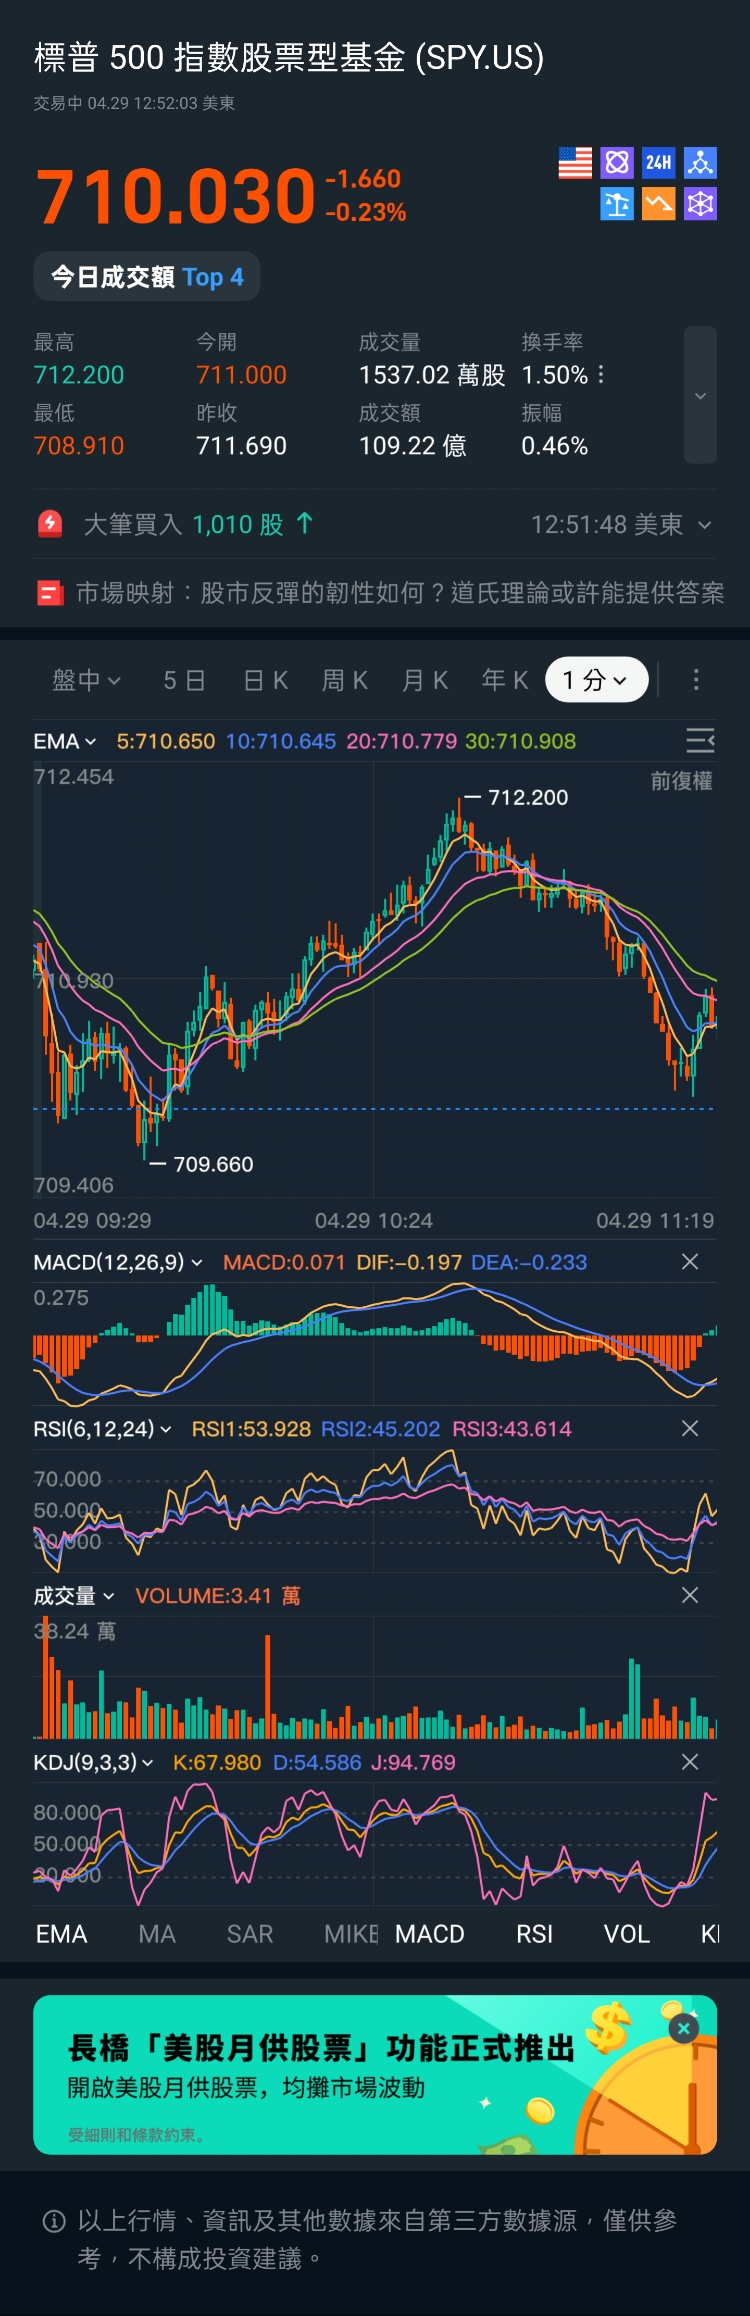750x2316 pixels.
Task: Select the SAR indicator tab
Action: [250, 1933]
